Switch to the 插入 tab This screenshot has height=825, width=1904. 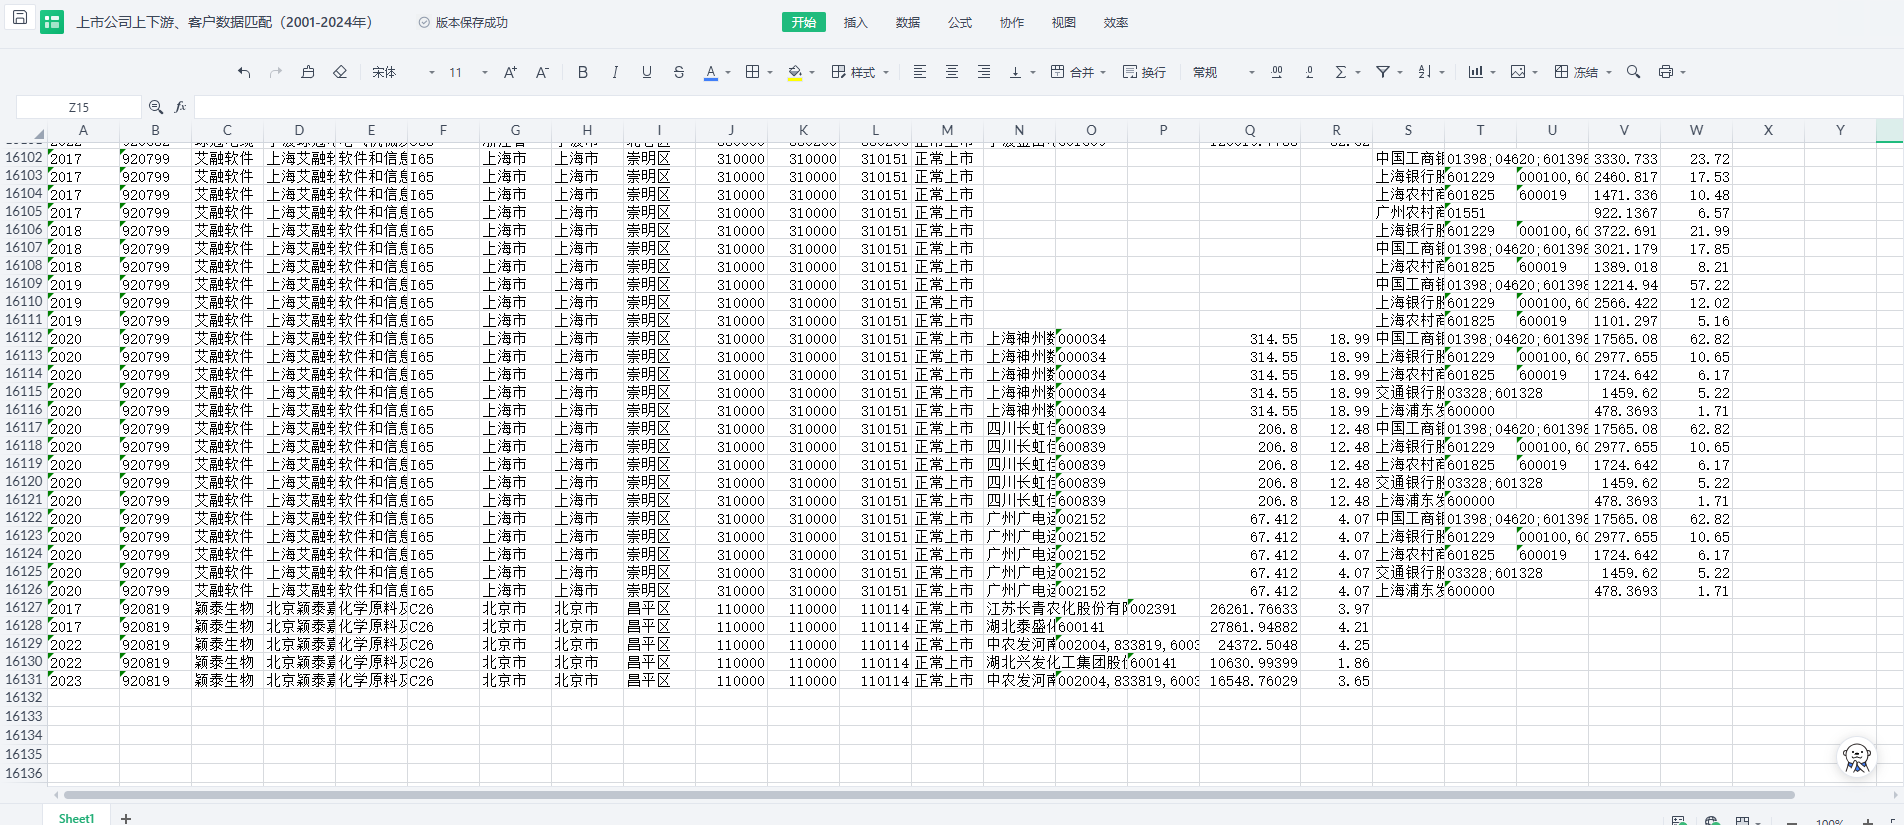pyautogui.click(x=855, y=22)
